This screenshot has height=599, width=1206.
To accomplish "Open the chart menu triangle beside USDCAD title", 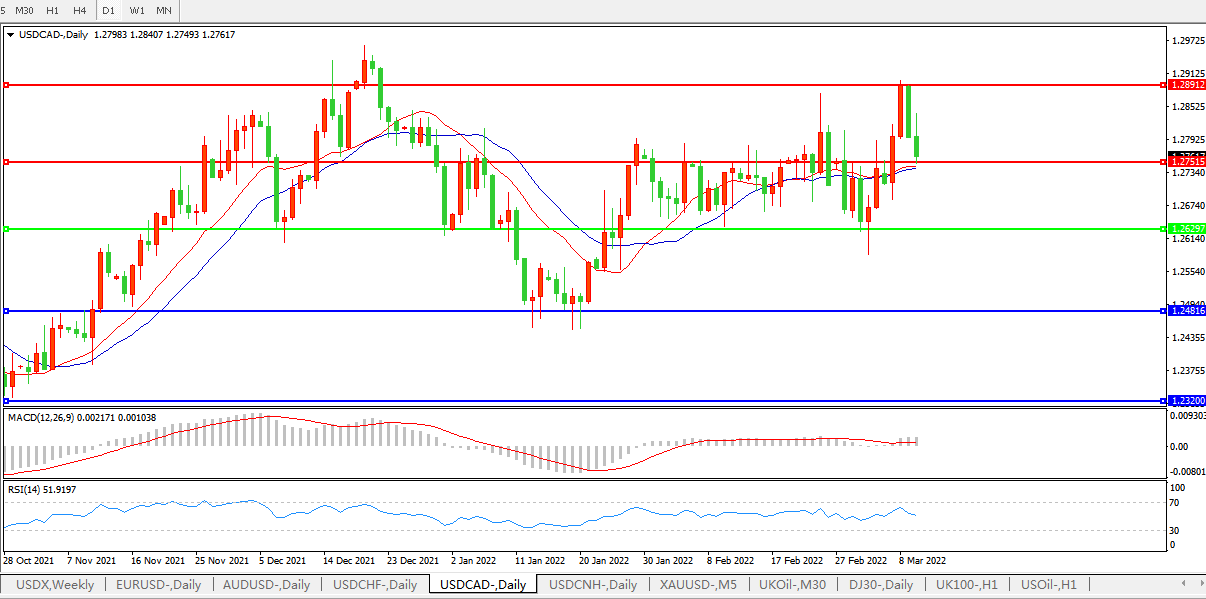I will [11, 34].
